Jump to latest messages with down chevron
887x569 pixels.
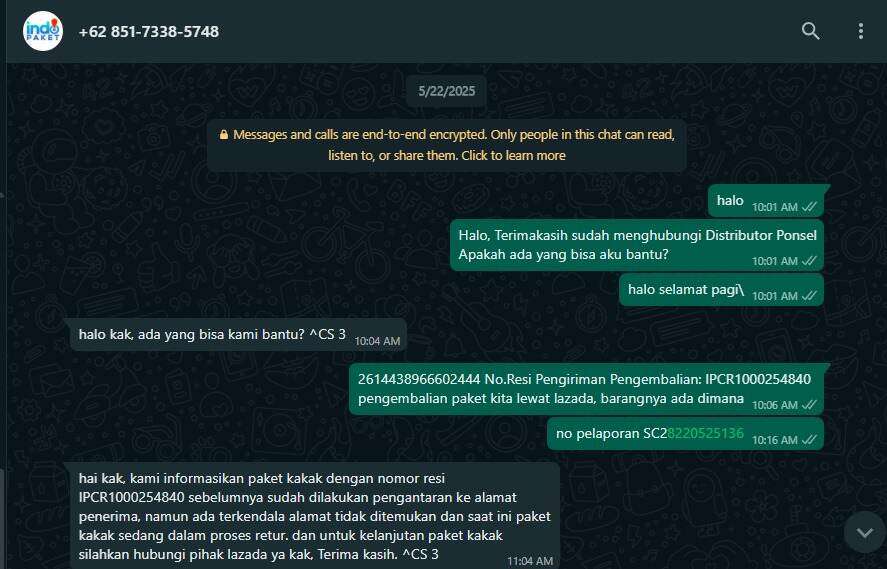(x=864, y=532)
